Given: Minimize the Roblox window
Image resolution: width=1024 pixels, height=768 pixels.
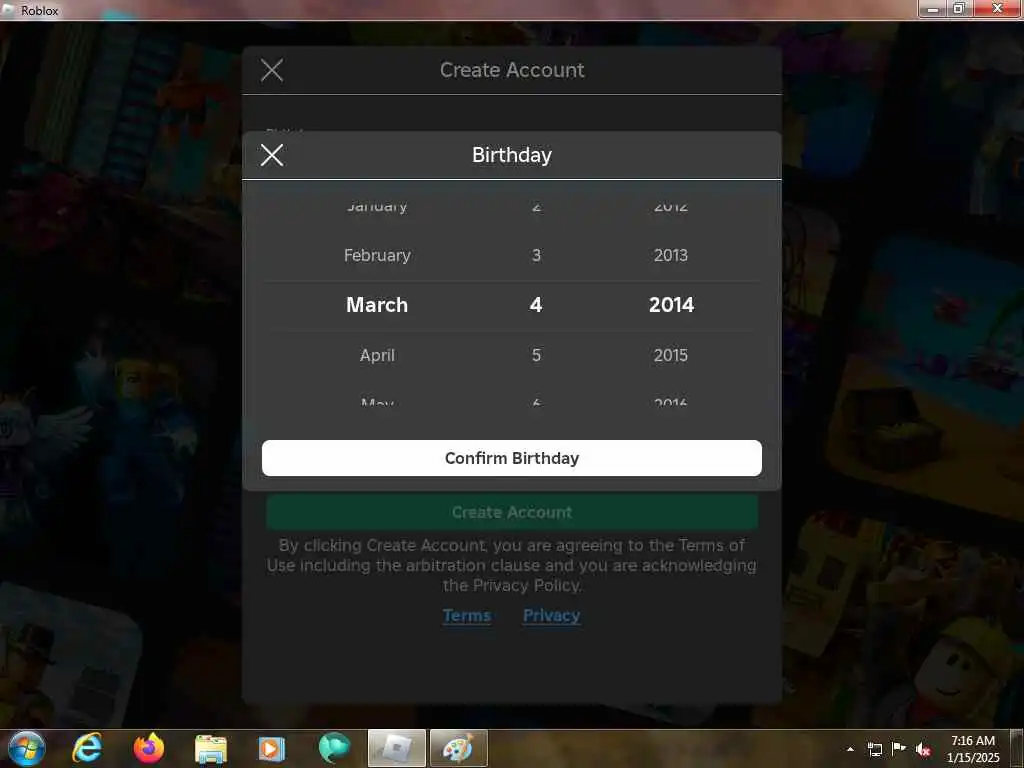Looking at the screenshot, I should (933, 9).
